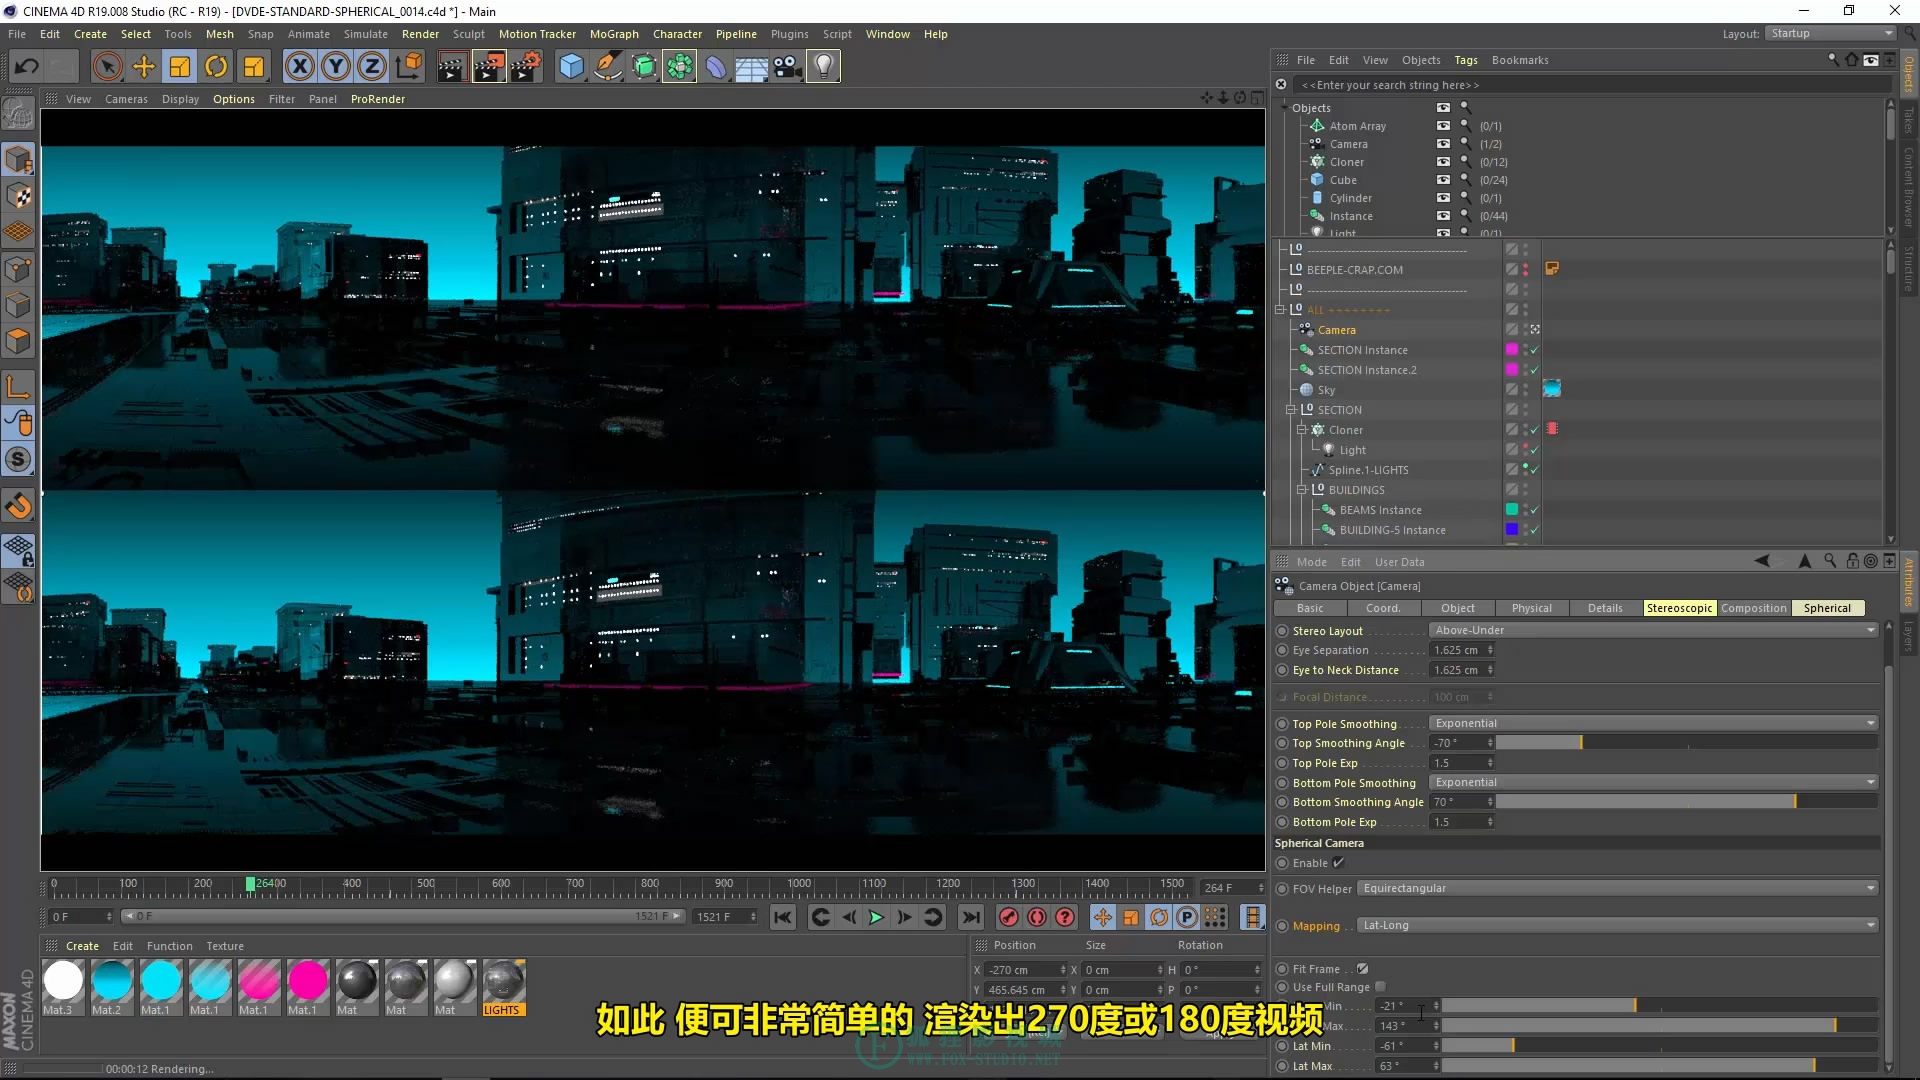Toggle enable checkmark of SECTION Instance
Viewport: 1920px width, 1080px height.
point(1534,350)
